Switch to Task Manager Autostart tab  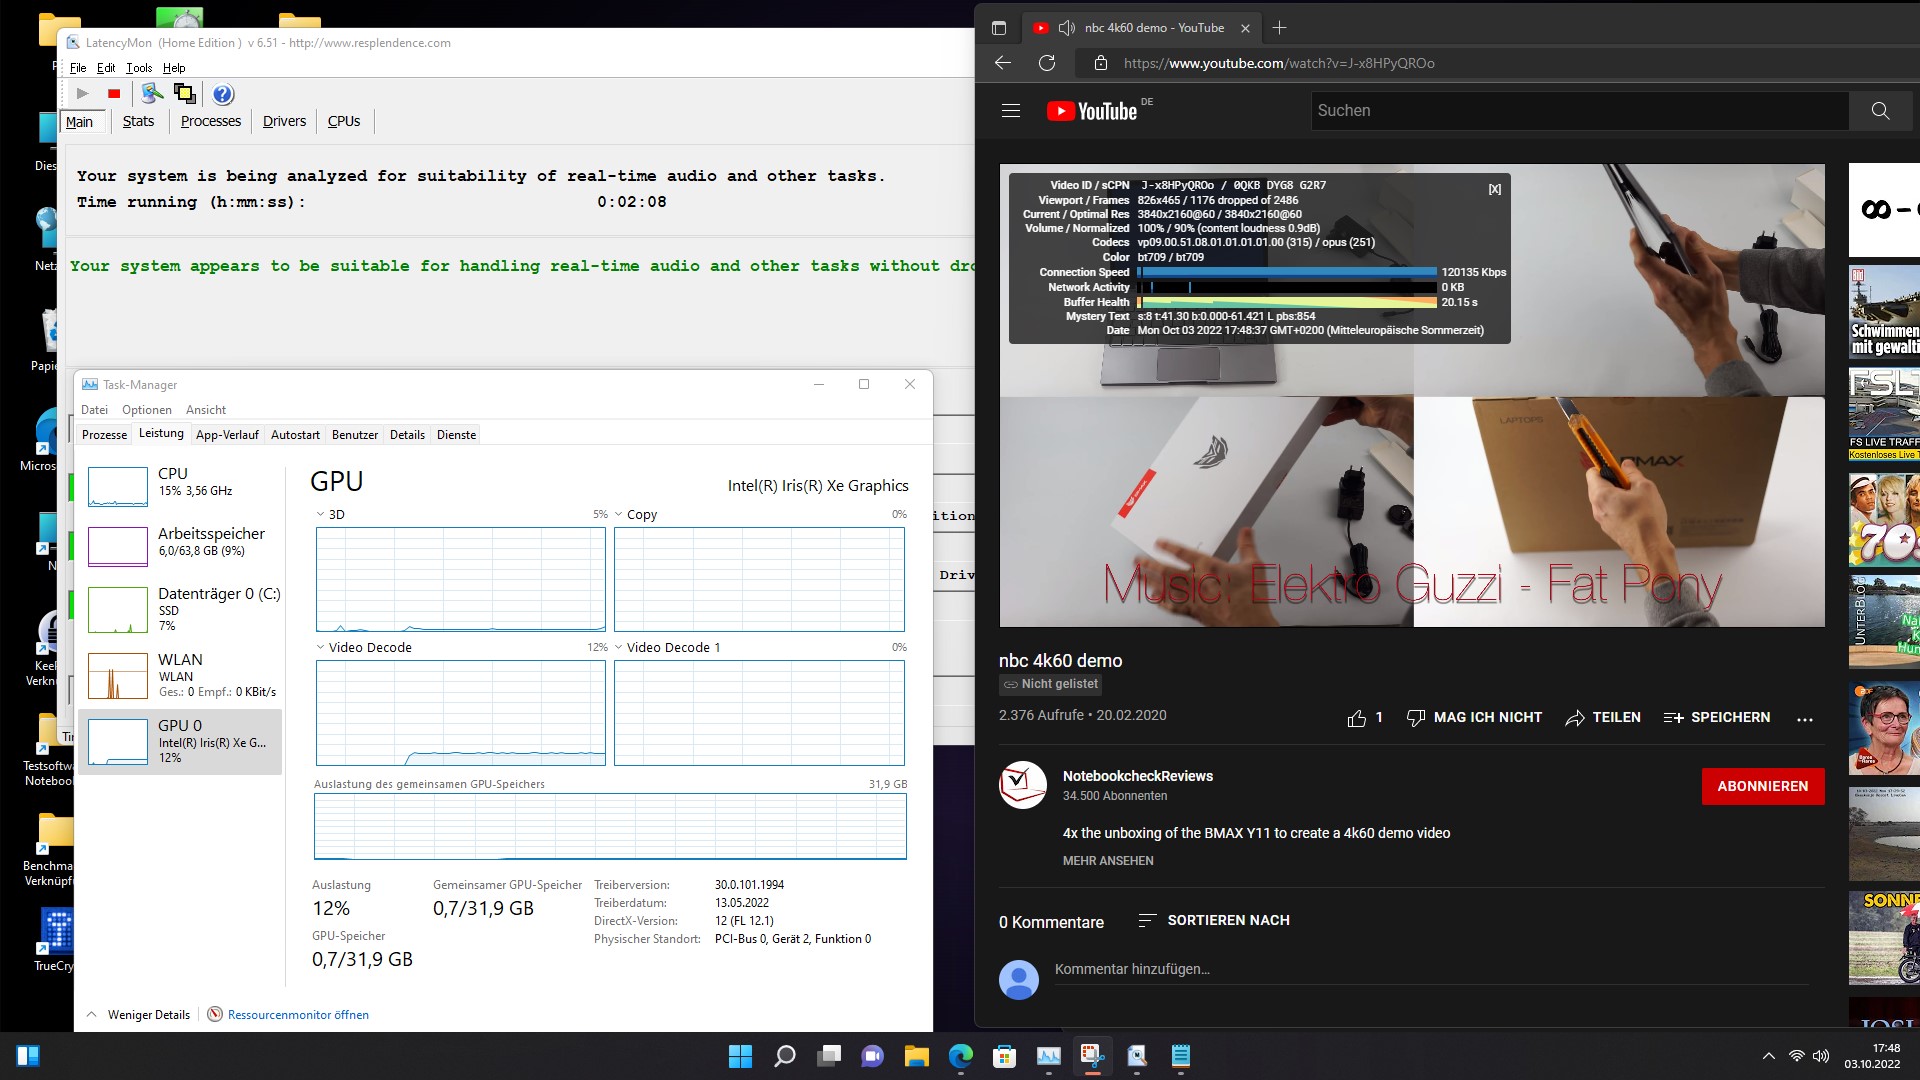(295, 435)
